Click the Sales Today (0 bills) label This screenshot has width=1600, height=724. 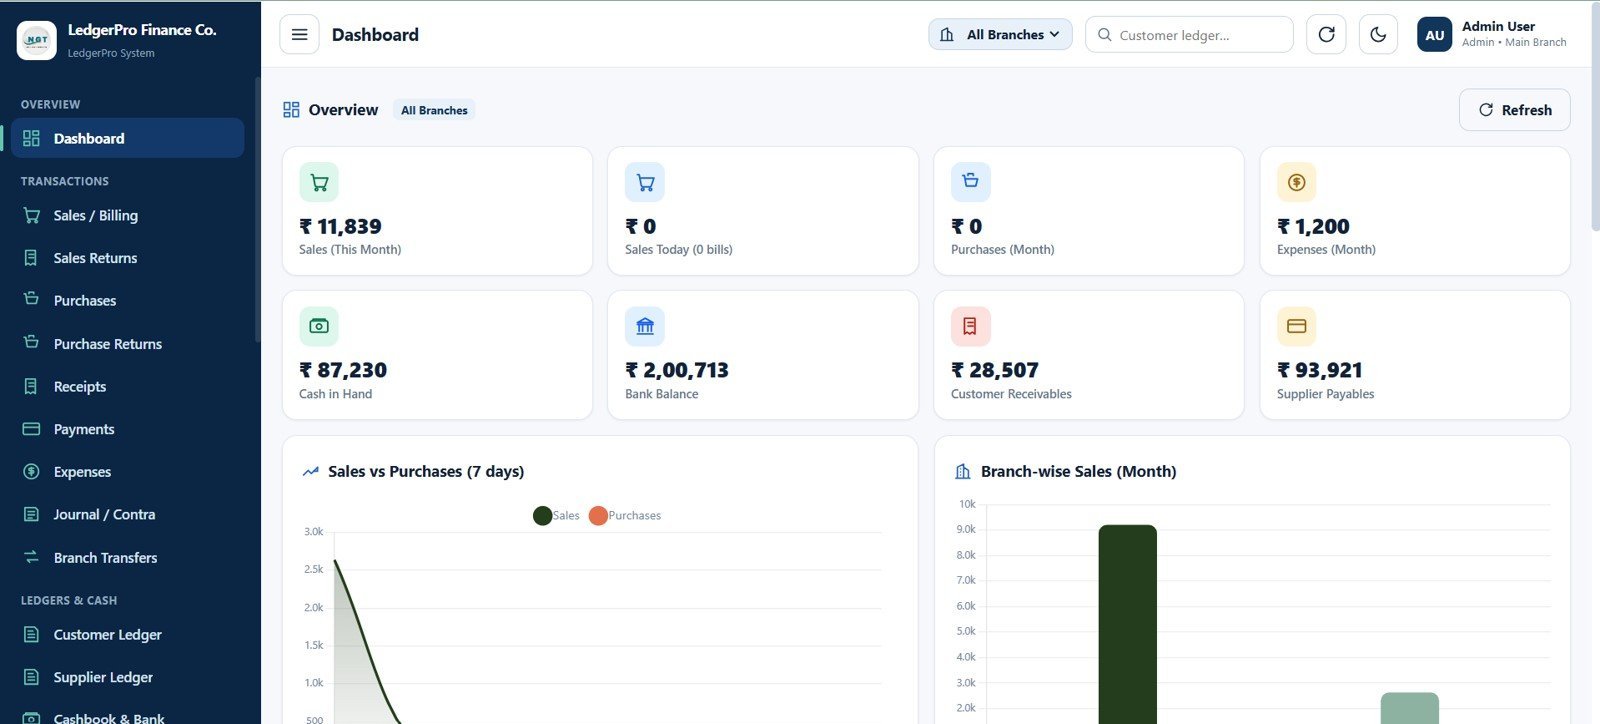[679, 250]
